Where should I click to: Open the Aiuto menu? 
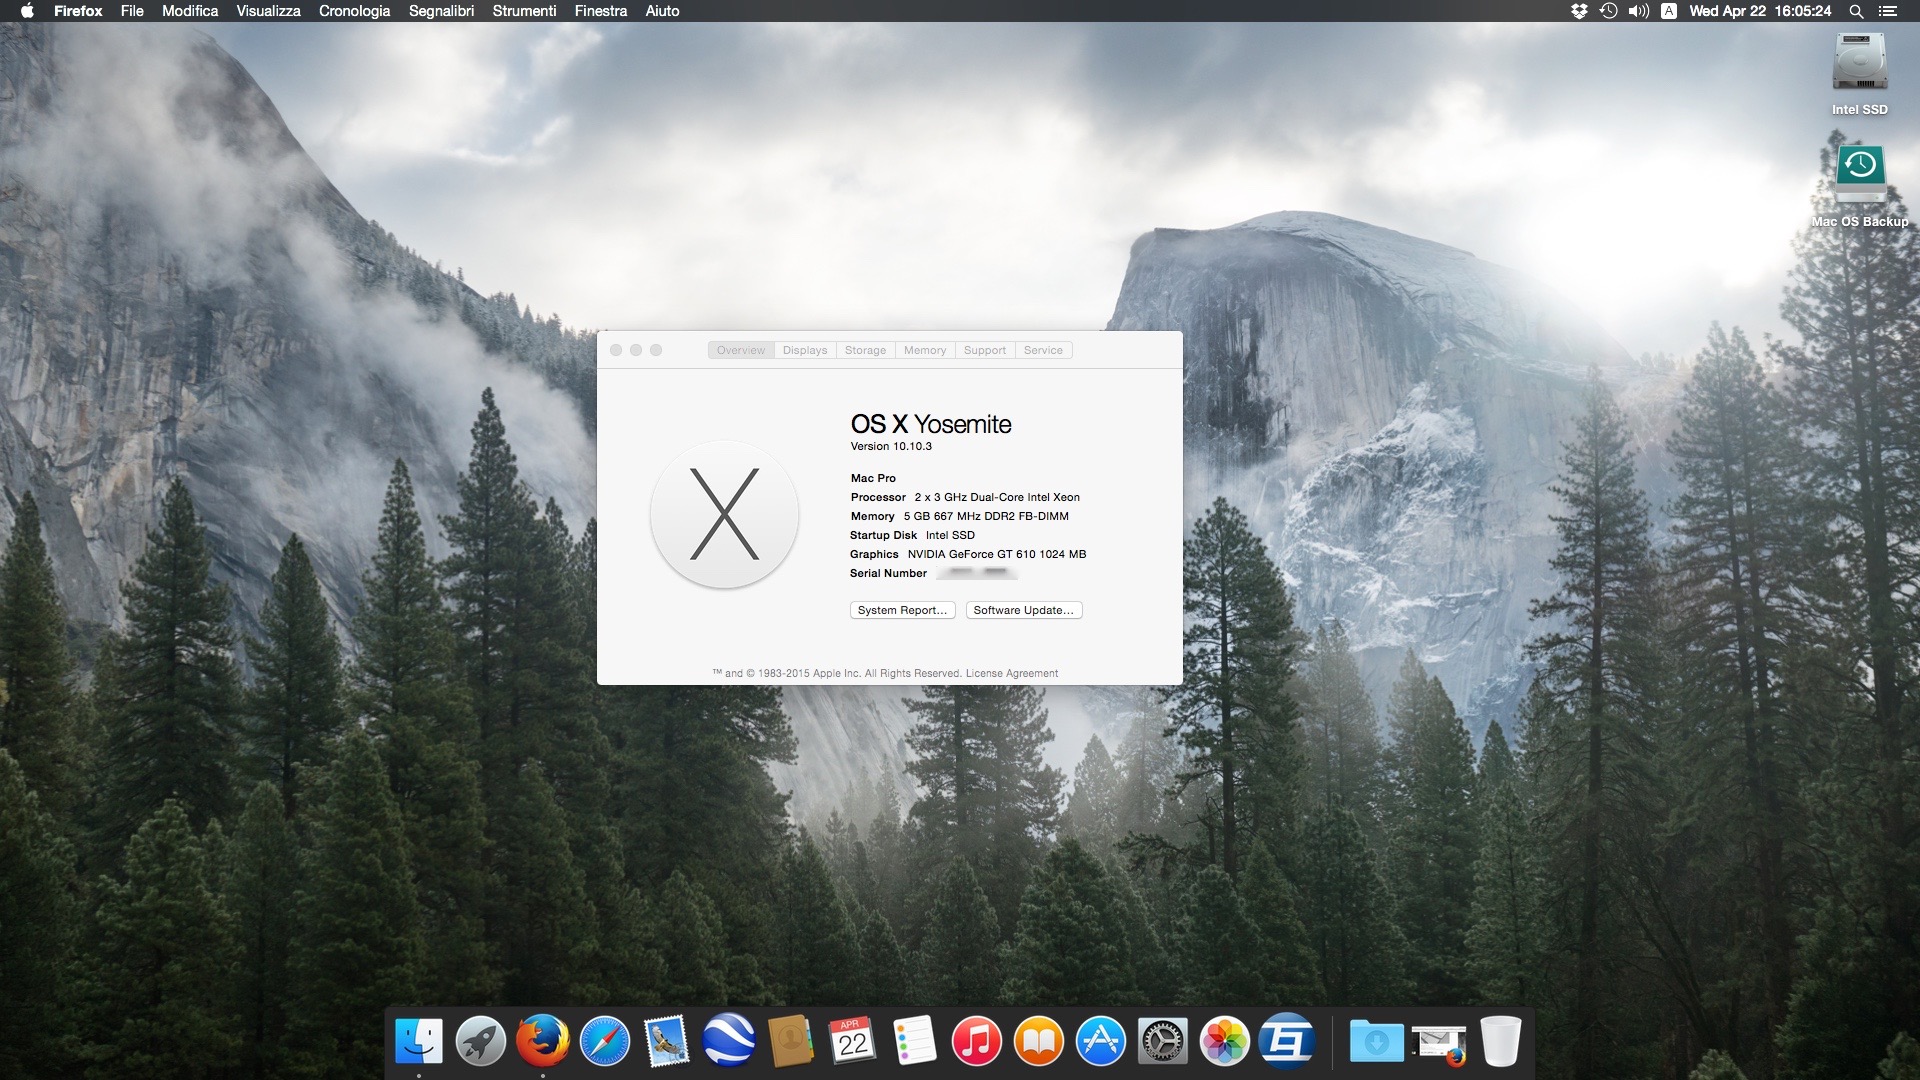[662, 11]
